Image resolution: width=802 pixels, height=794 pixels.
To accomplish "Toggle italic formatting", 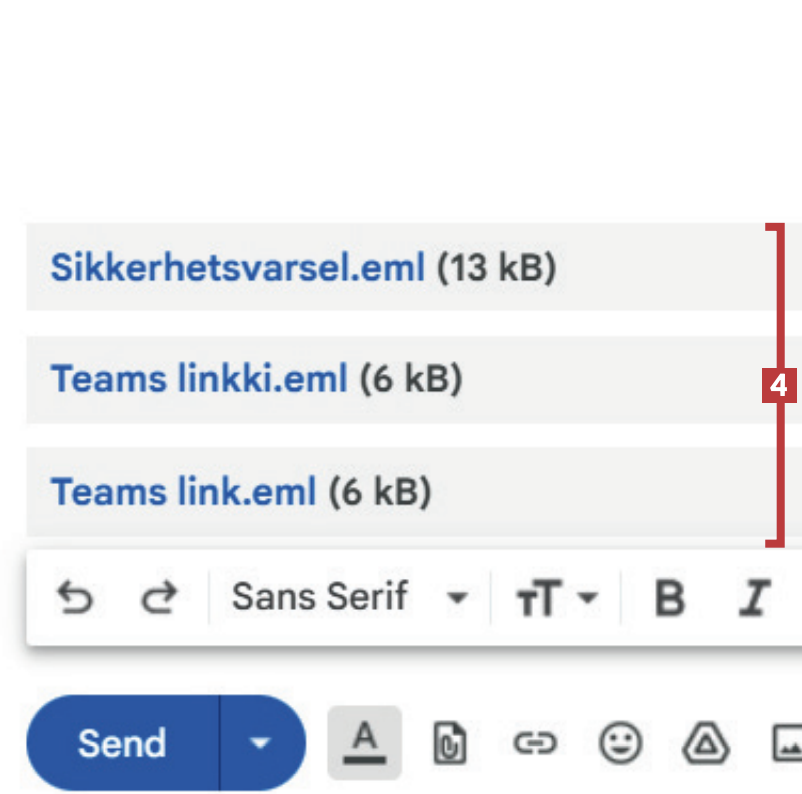I will [754, 598].
